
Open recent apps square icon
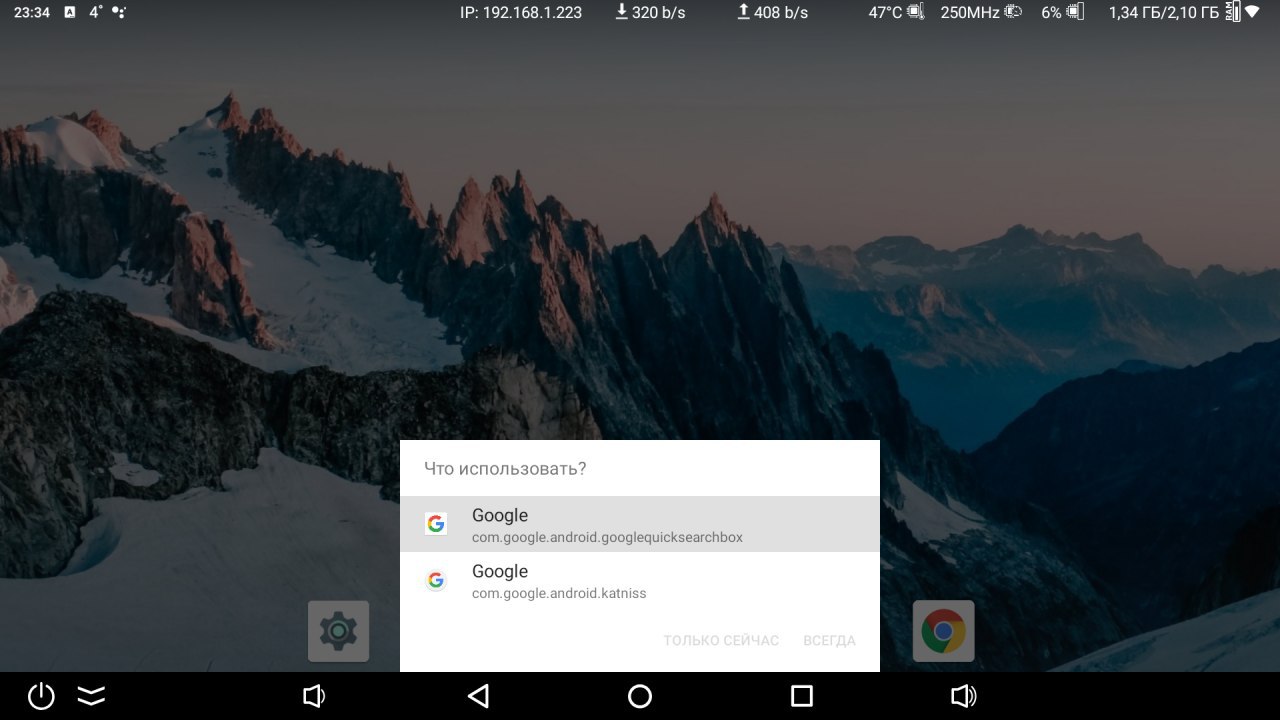point(802,696)
